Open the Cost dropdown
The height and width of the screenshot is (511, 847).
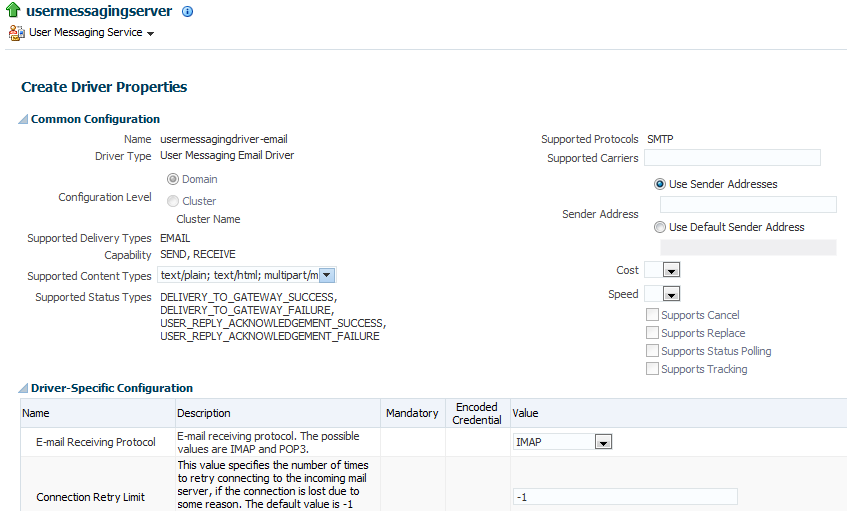(x=671, y=270)
